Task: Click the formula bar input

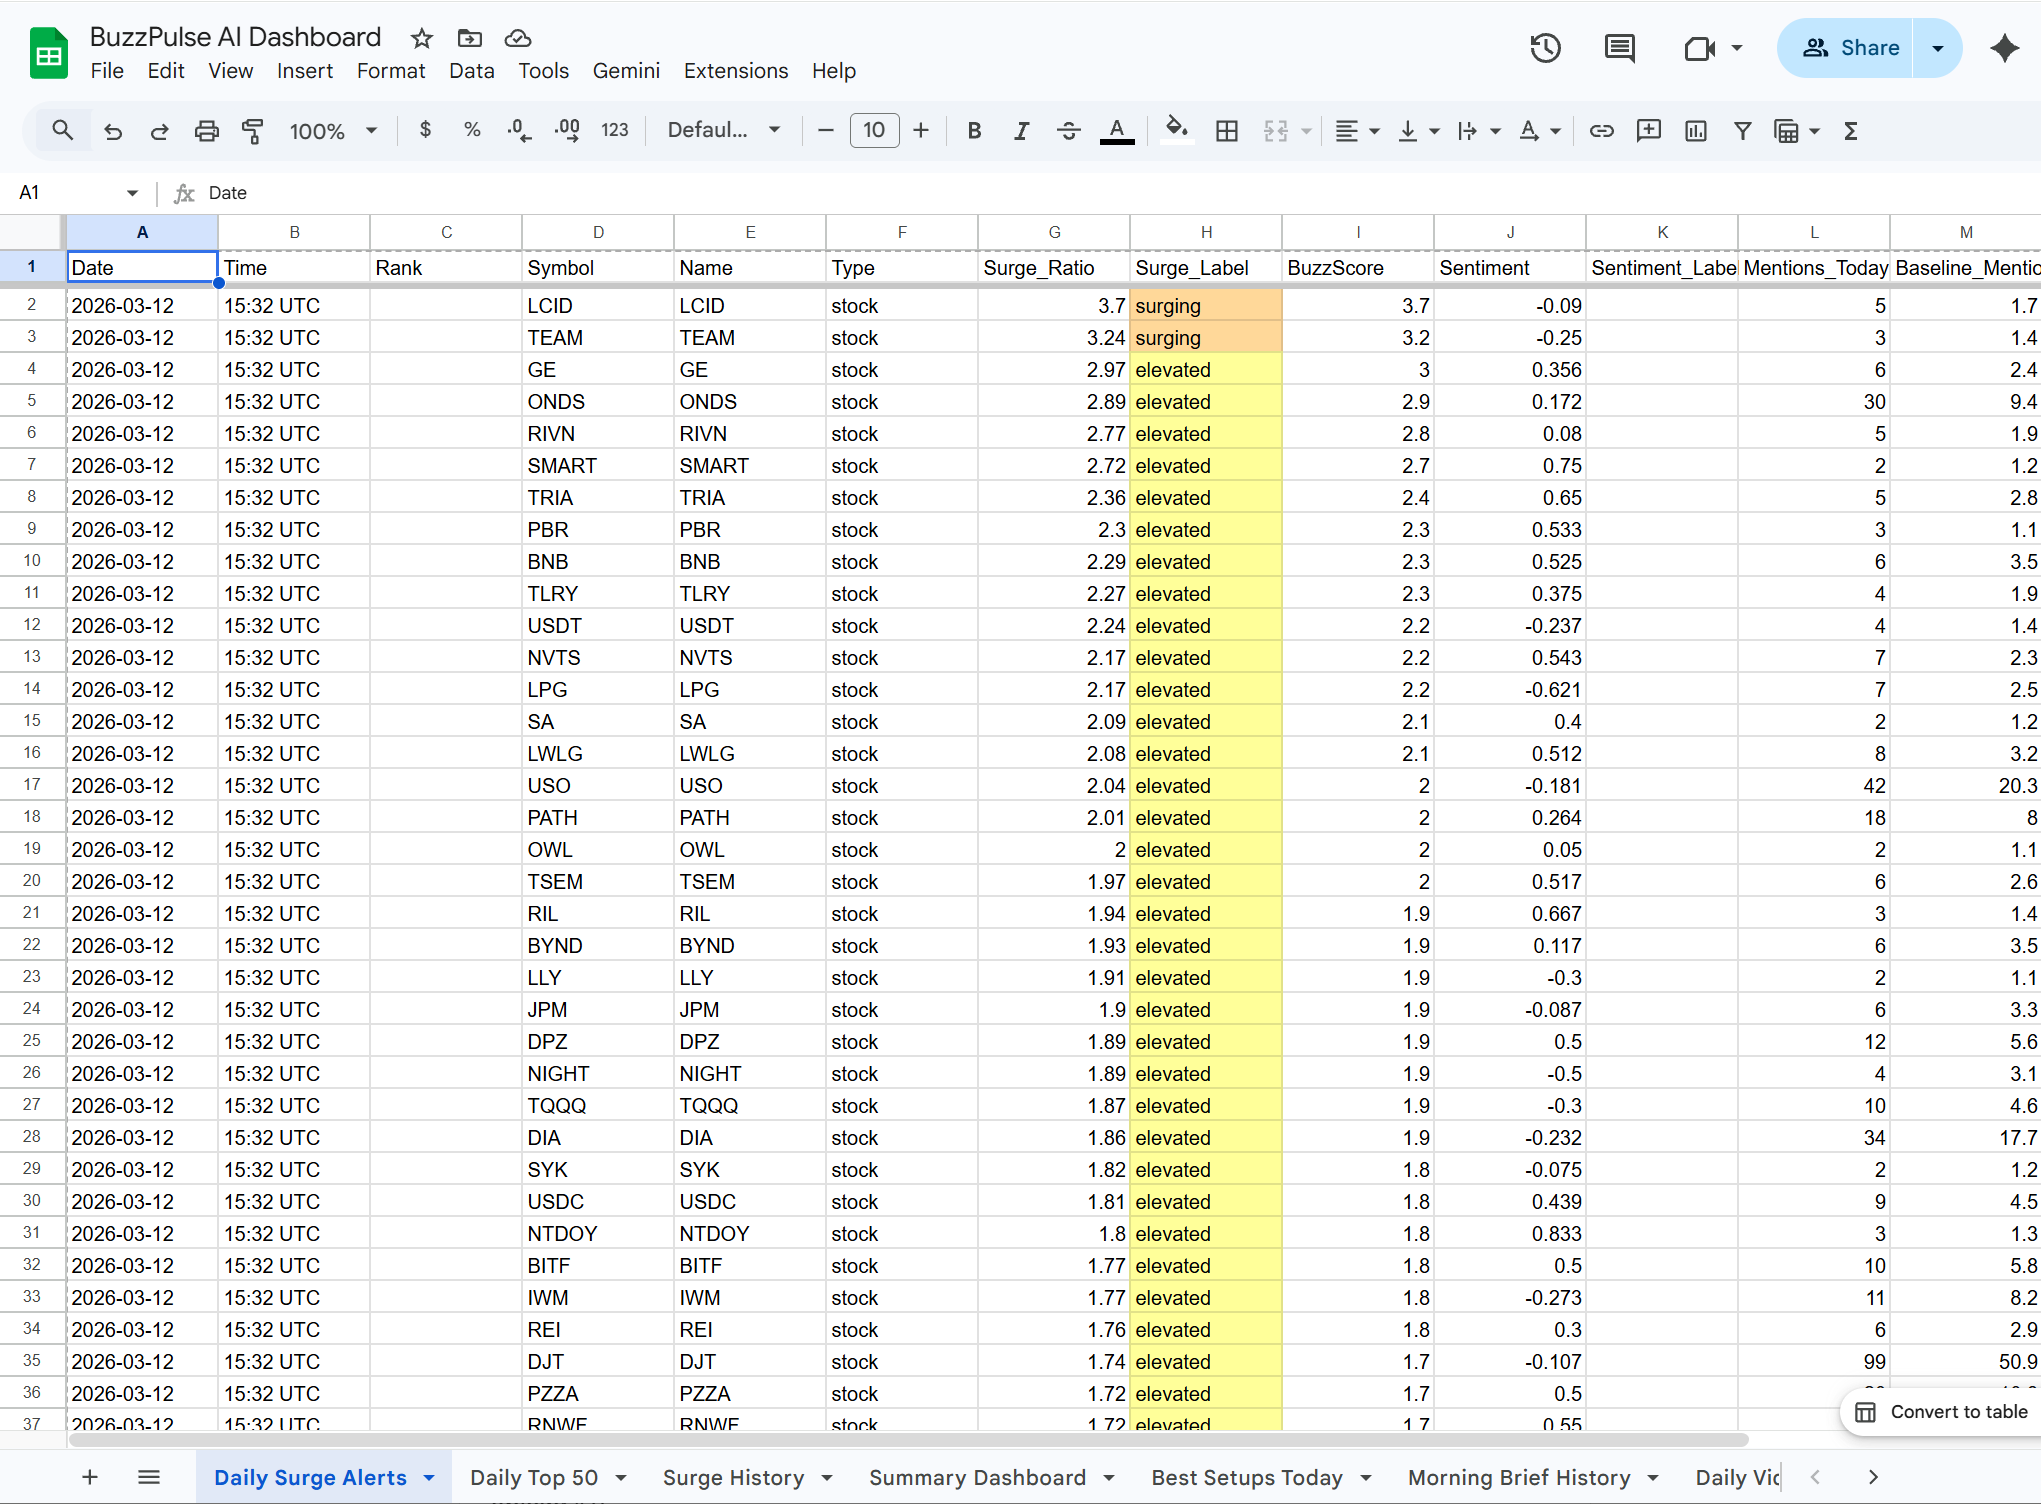Action: click(x=600, y=192)
